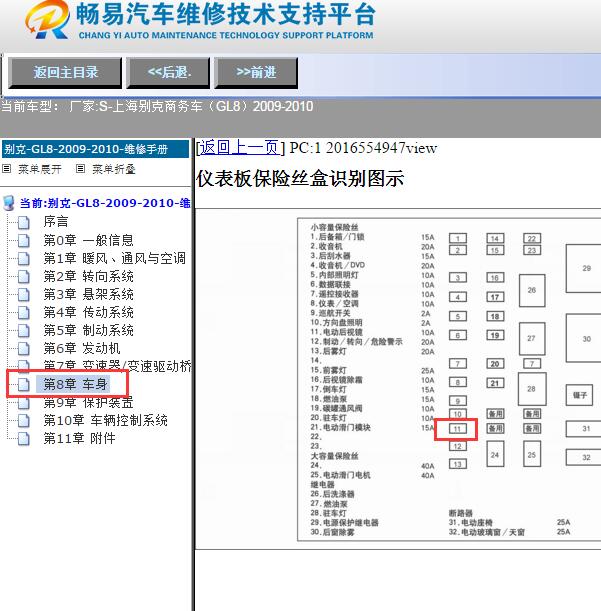Click page icon next to 第1章

click(24, 258)
